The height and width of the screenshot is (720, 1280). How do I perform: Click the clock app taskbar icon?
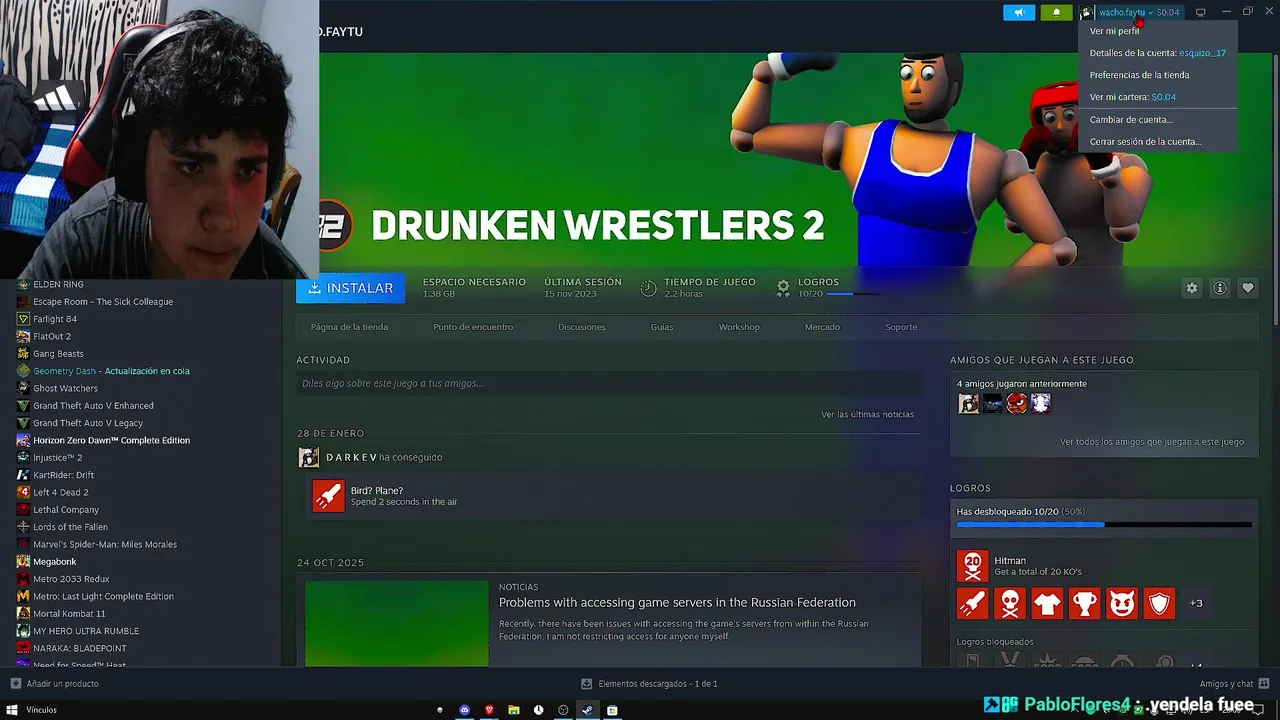[x=538, y=710]
